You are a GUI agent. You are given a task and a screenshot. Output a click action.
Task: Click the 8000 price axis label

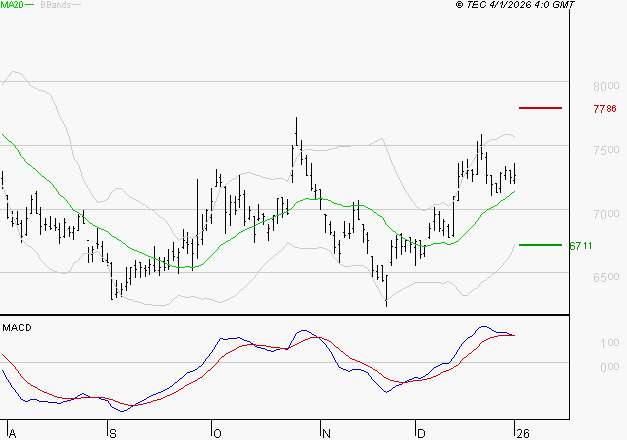pos(606,86)
